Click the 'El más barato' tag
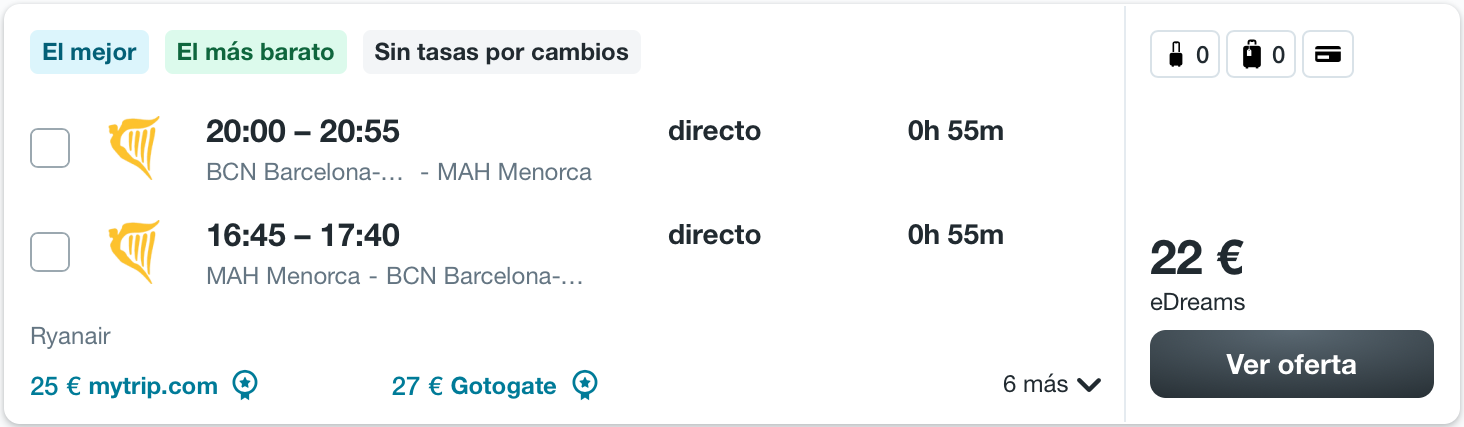The height and width of the screenshot is (427, 1464). (x=256, y=52)
